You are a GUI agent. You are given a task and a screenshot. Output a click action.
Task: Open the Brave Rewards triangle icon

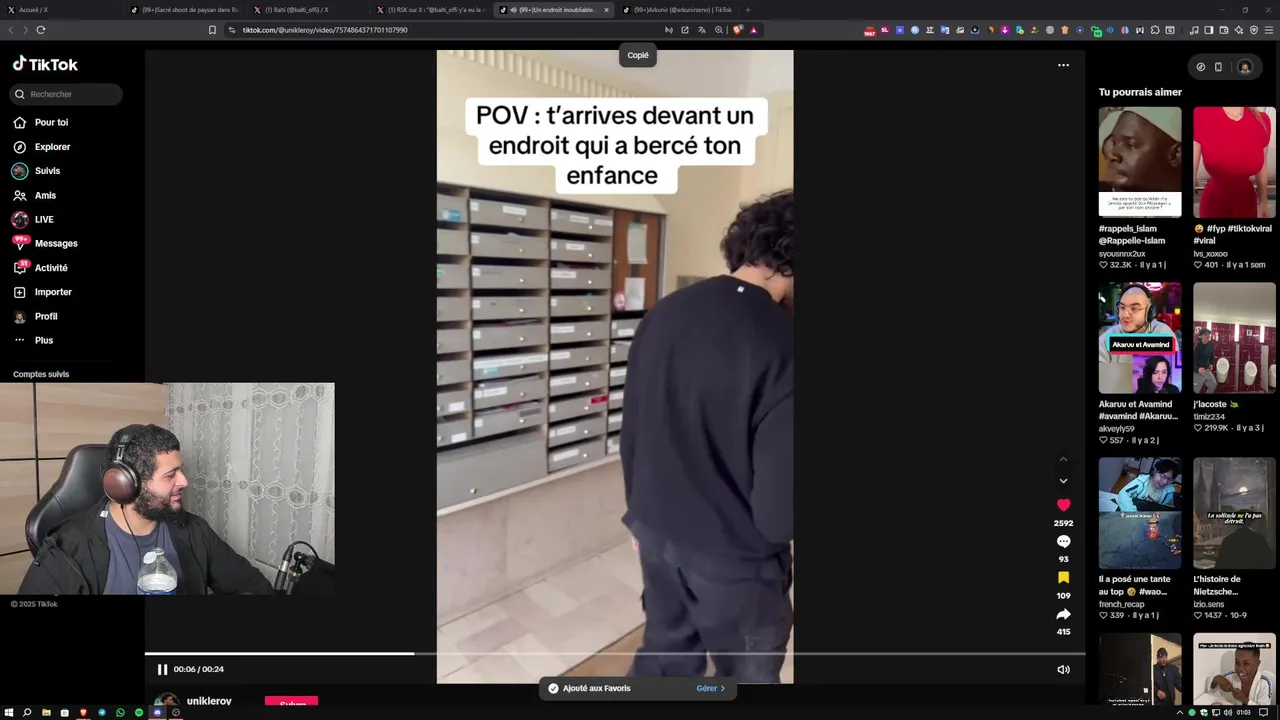coord(754,30)
